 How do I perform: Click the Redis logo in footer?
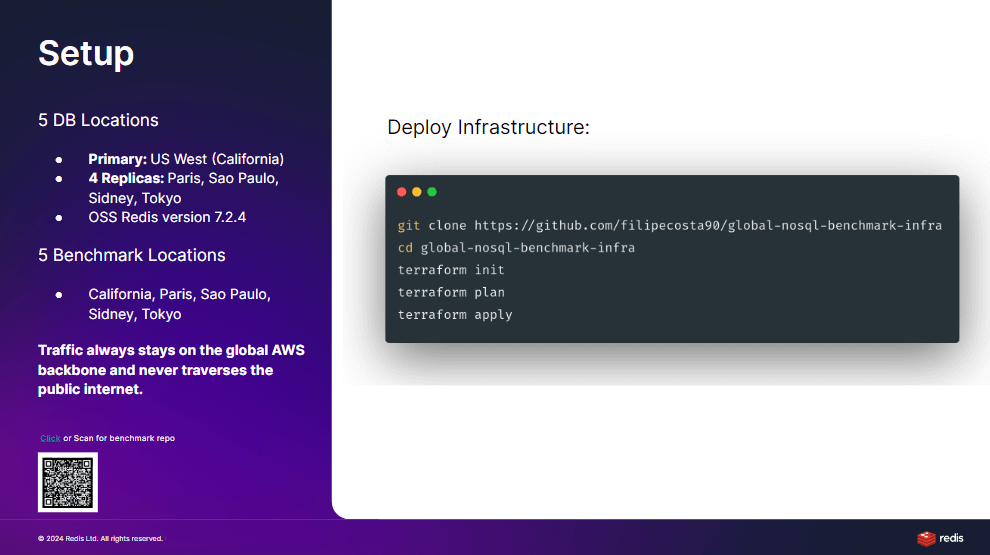[940, 538]
